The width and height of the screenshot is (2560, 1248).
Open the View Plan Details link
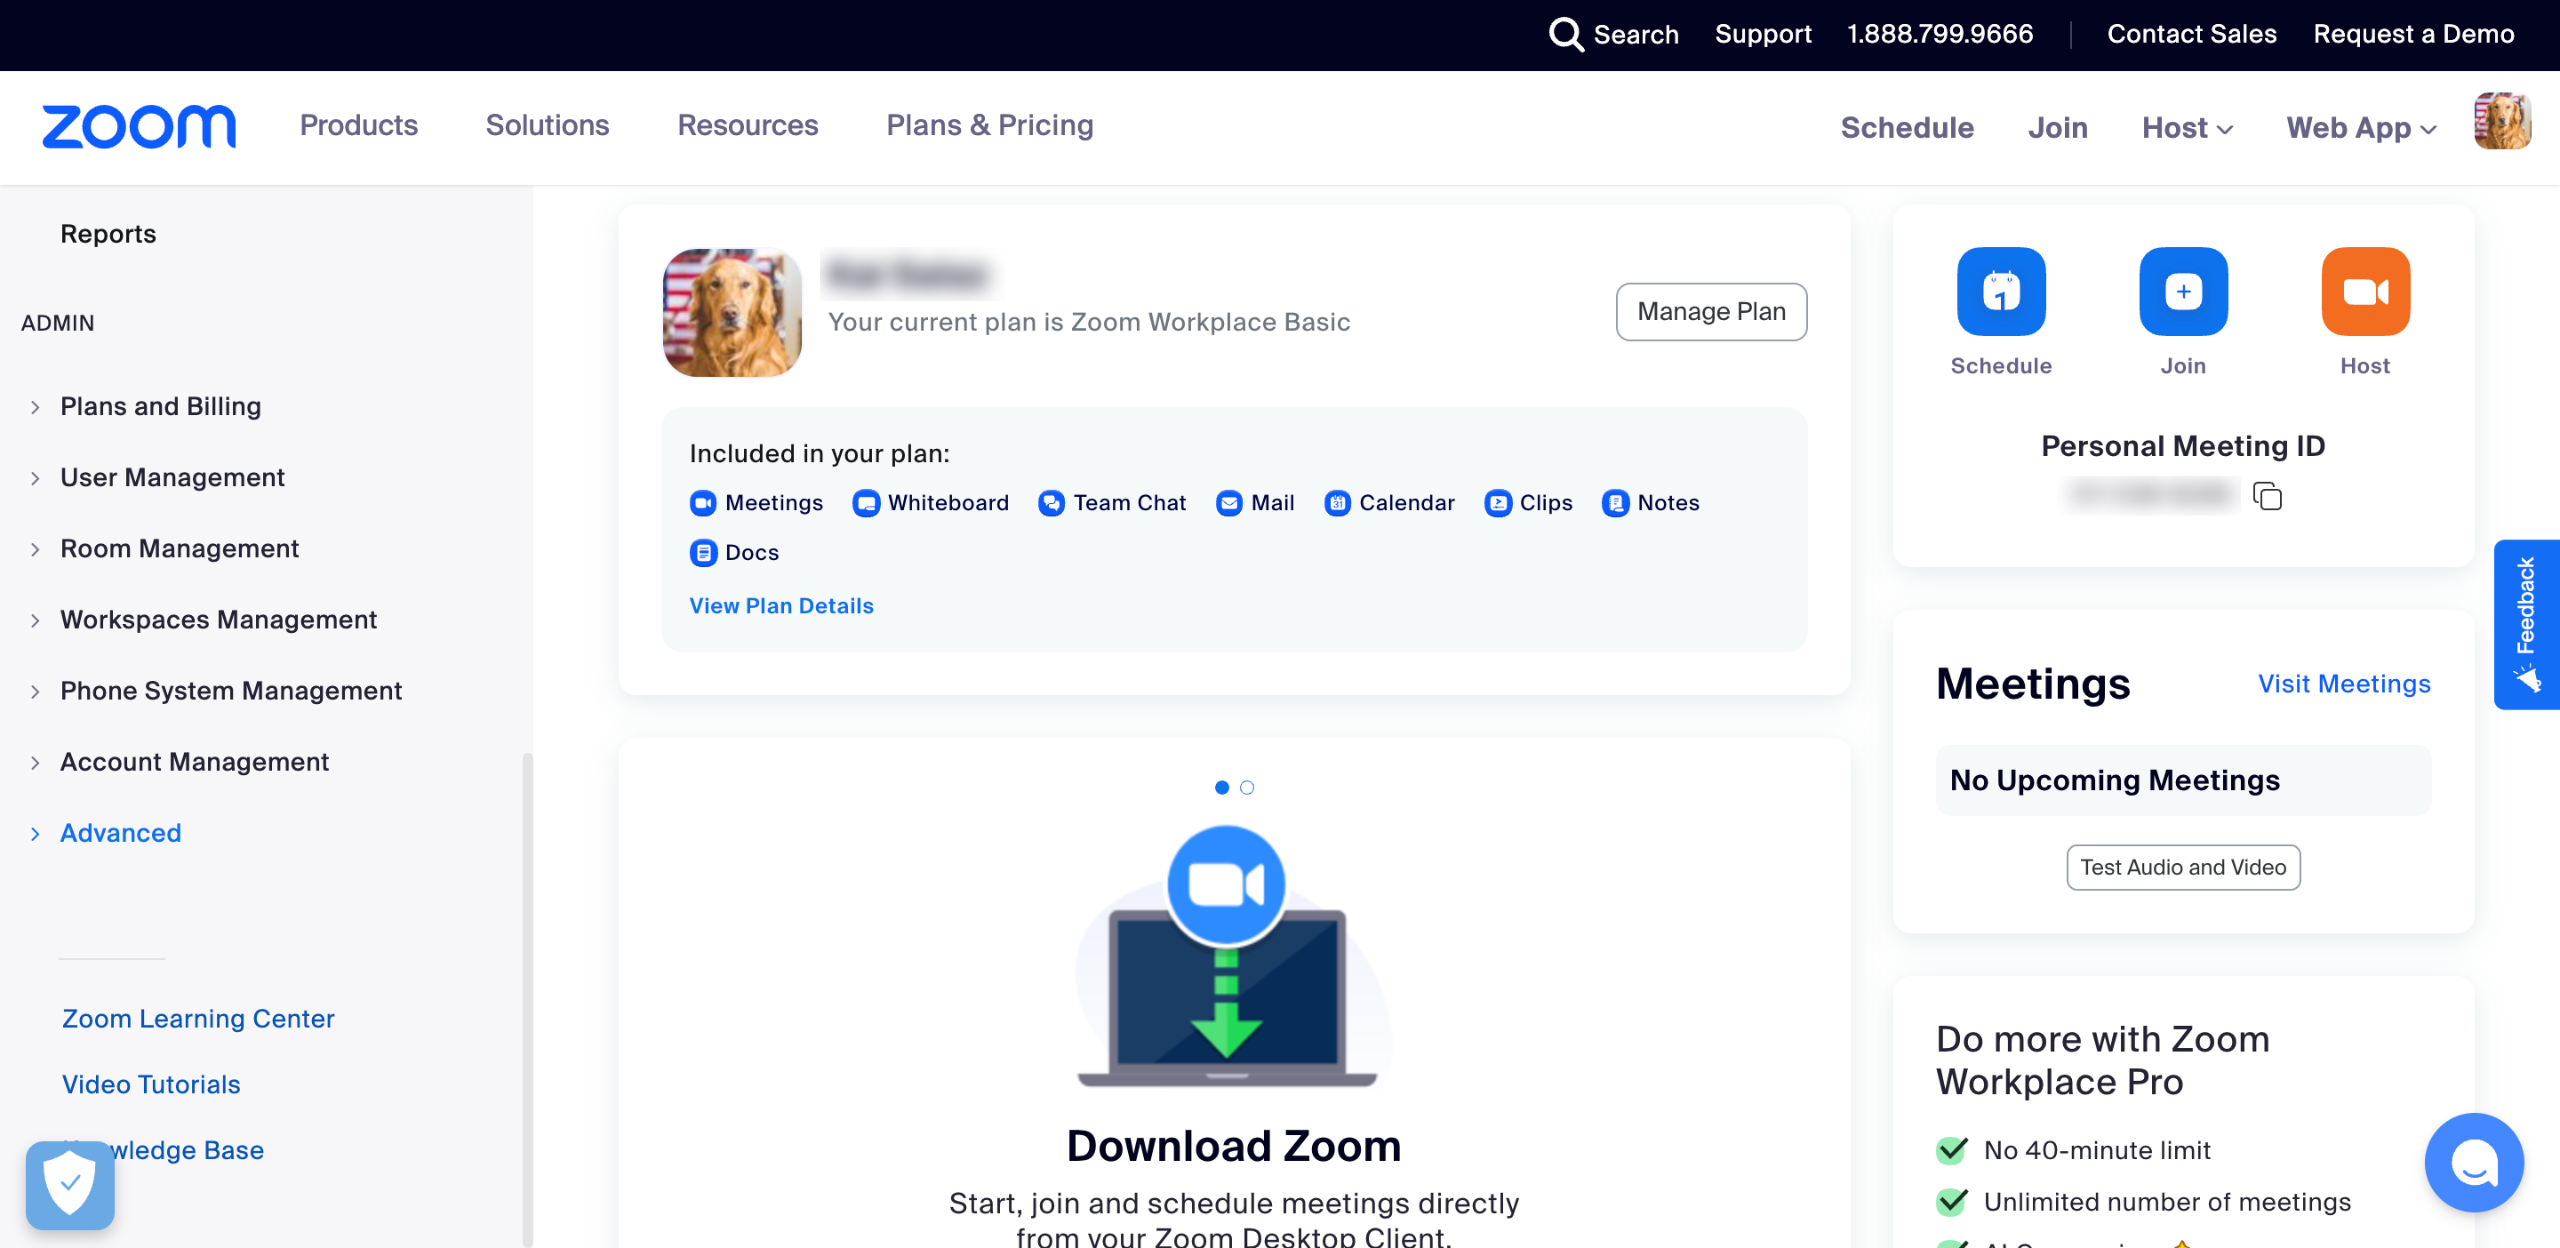click(x=781, y=606)
